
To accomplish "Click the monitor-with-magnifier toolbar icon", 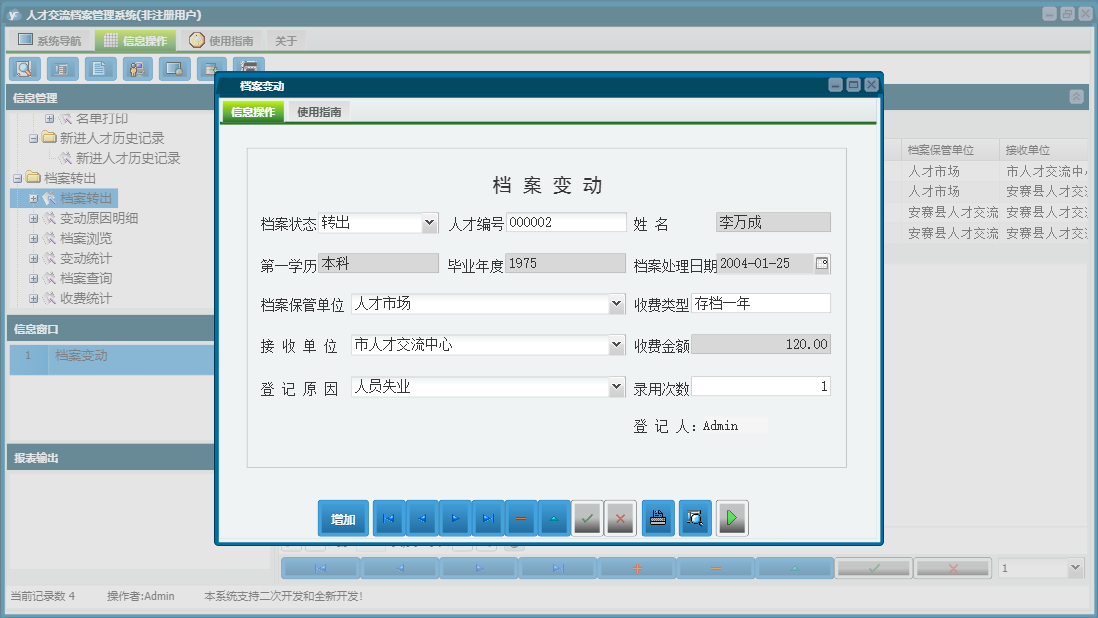I will pyautogui.click(x=174, y=68).
